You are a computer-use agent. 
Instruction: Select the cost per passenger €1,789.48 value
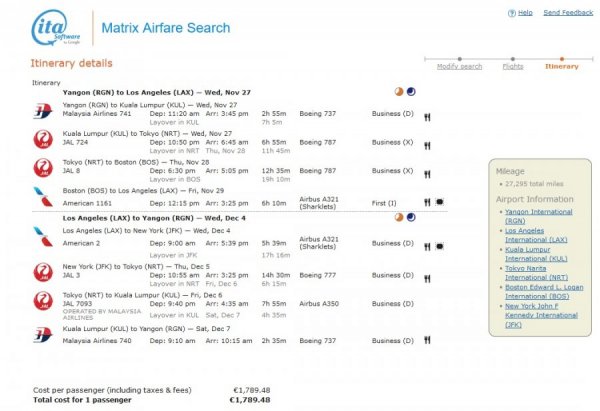[x=251, y=390]
